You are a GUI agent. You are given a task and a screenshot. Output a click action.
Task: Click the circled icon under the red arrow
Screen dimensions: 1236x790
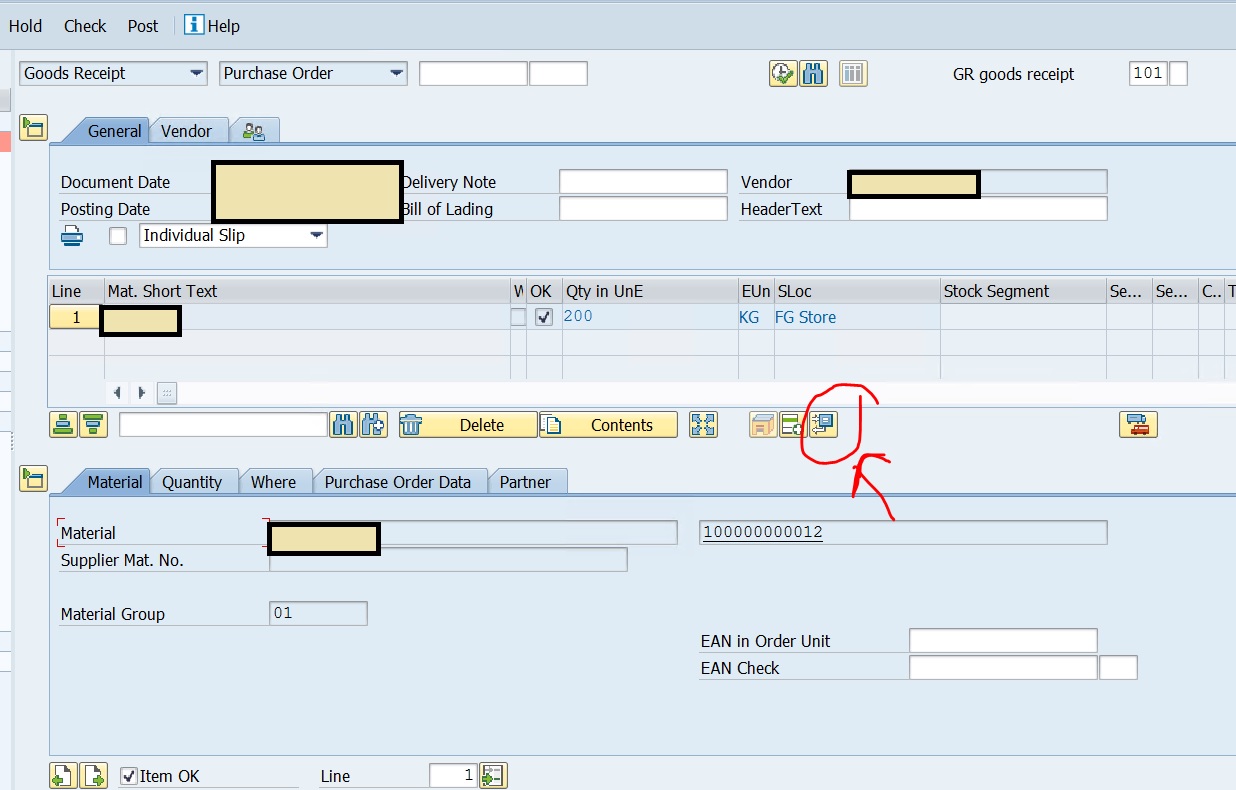coord(823,425)
